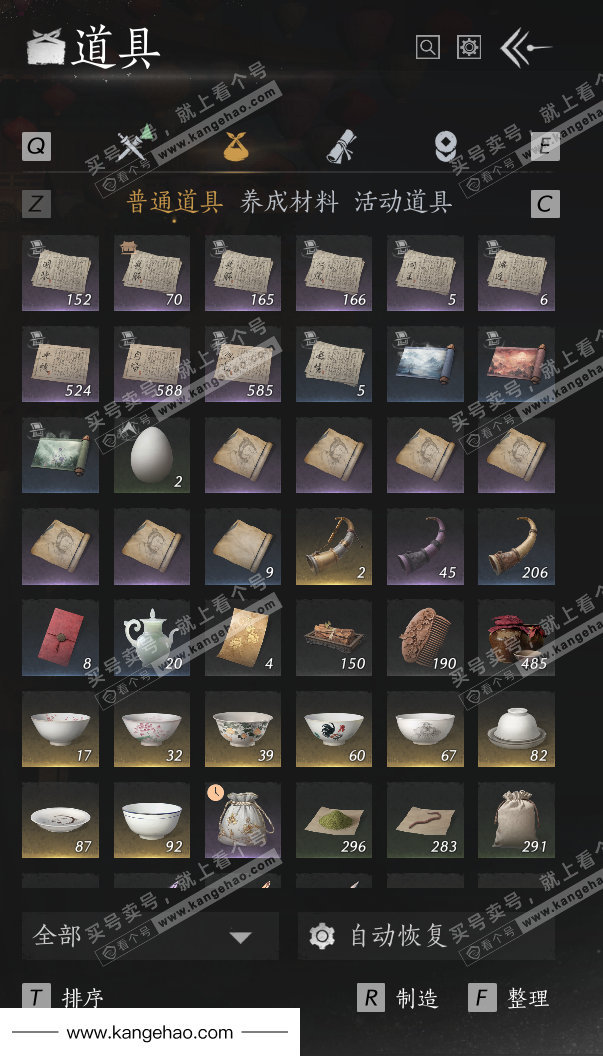Viewport: 603px width, 1056px height.
Task: Switch to 养成材料 tab
Action: tap(289, 202)
